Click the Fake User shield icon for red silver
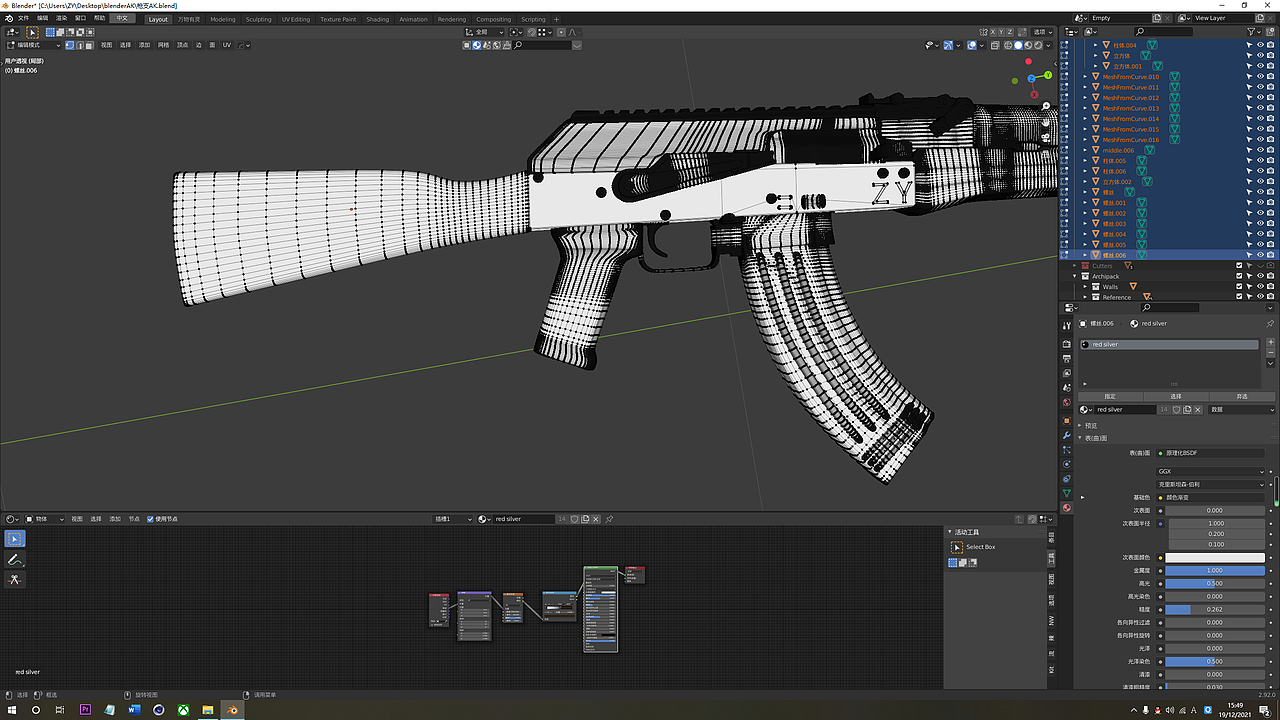 click(1177, 409)
